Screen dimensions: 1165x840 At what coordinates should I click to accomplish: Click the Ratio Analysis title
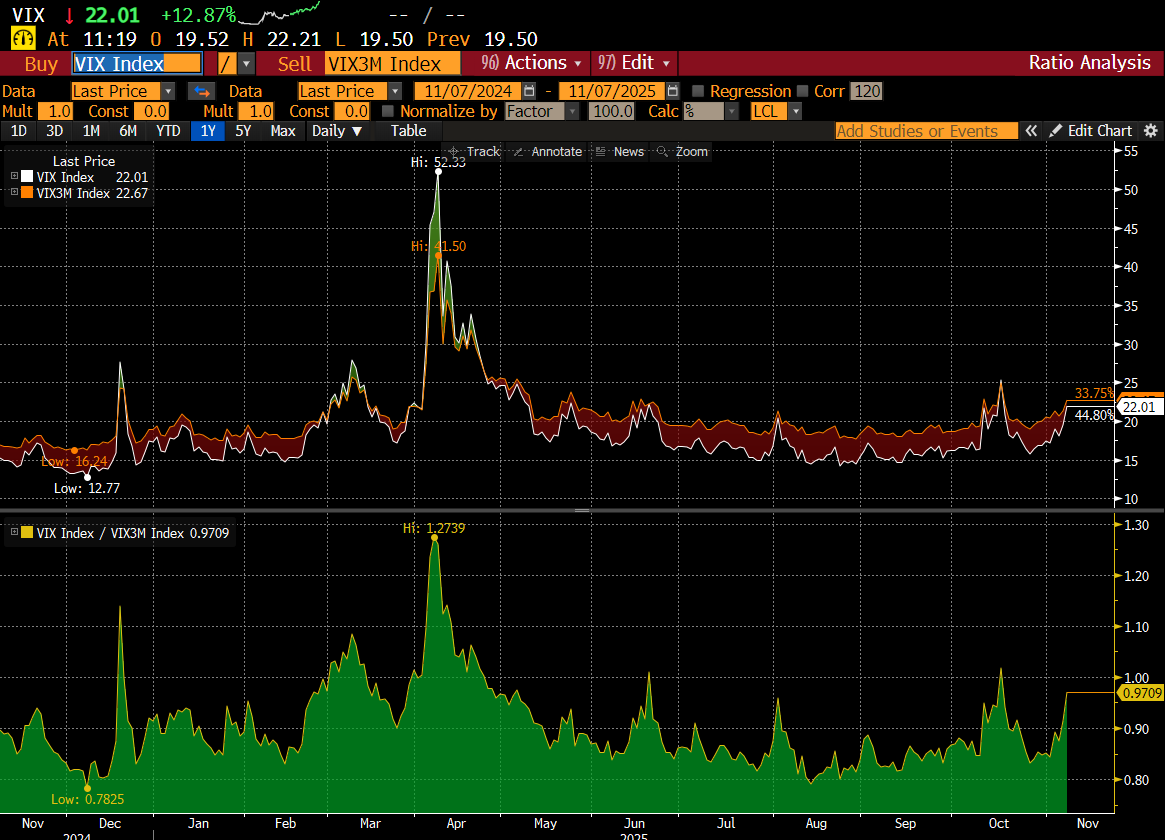tap(1089, 63)
